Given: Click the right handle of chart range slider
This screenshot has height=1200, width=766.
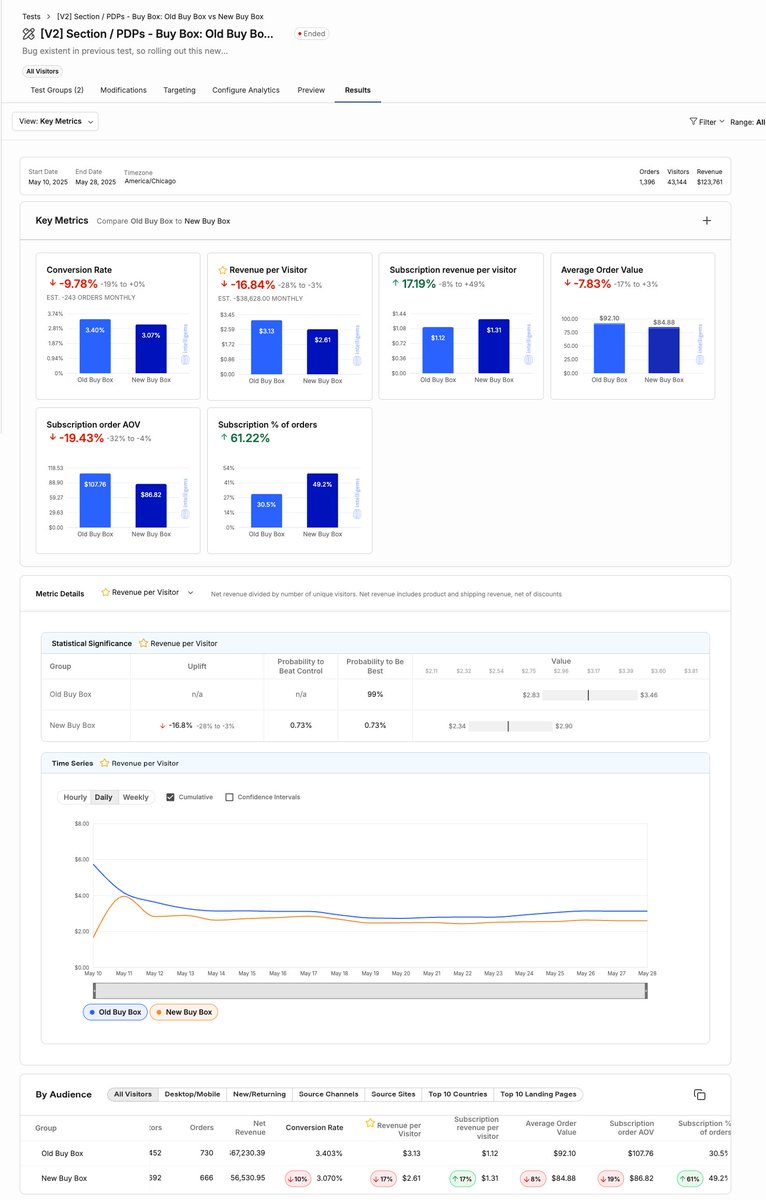Looking at the screenshot, I should (x=646, y=990).
